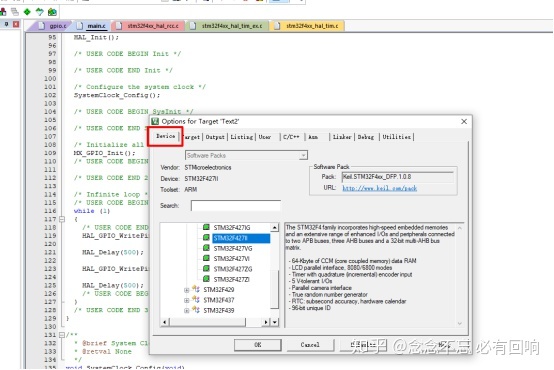Viewport: 554px width, 370px height.
Task: Click device list horizontal scroll right arrow
Action: tap(266, 322)
